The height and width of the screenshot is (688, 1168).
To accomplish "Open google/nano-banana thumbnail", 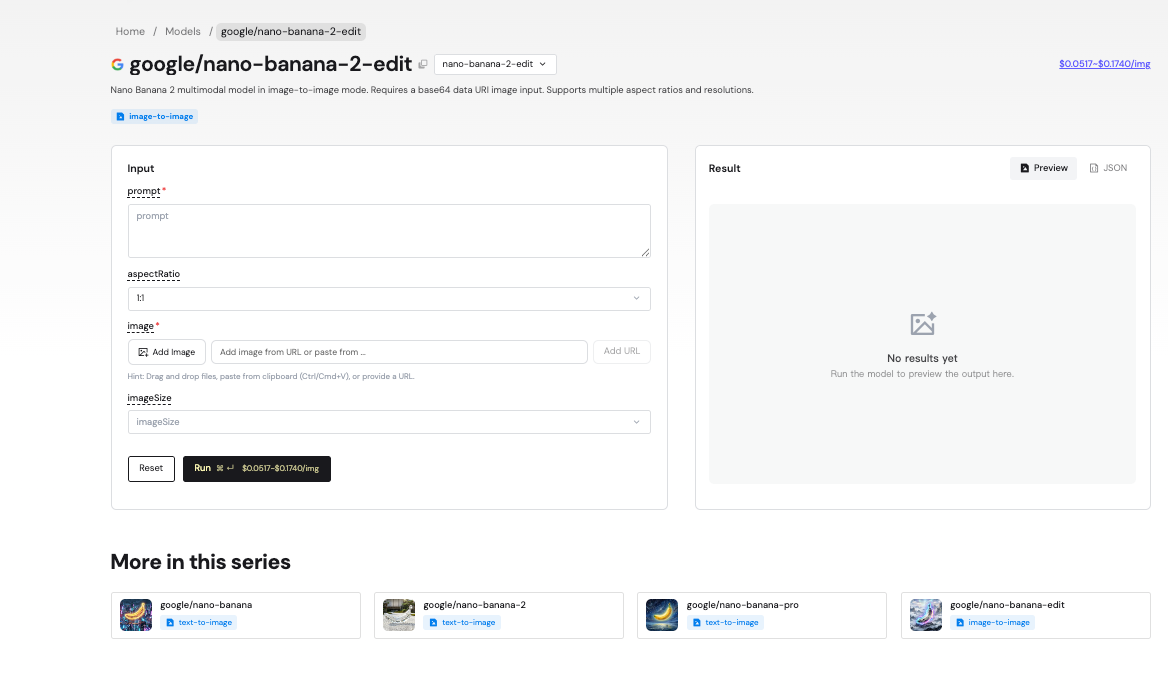I will click(x=136, y=615).
